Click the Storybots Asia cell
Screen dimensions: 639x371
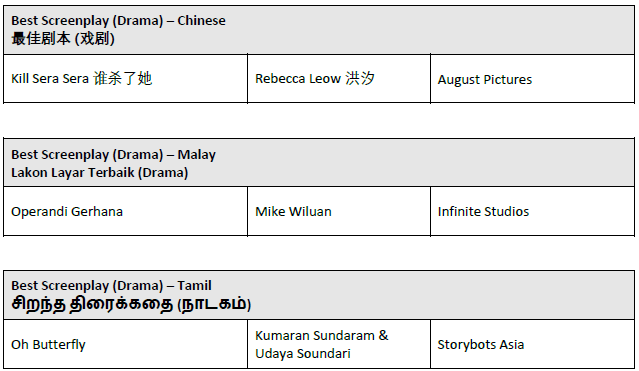pyautogui.click(x=532, y=344)
